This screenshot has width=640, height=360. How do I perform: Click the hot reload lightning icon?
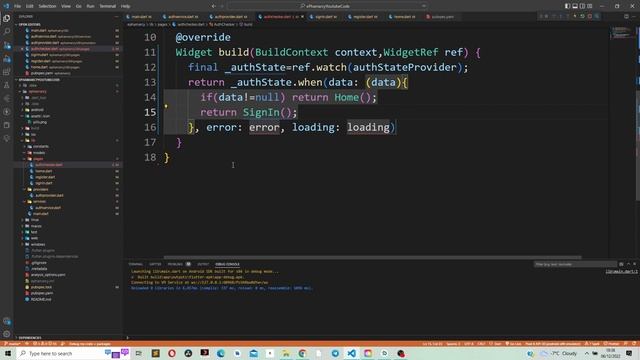575,16
